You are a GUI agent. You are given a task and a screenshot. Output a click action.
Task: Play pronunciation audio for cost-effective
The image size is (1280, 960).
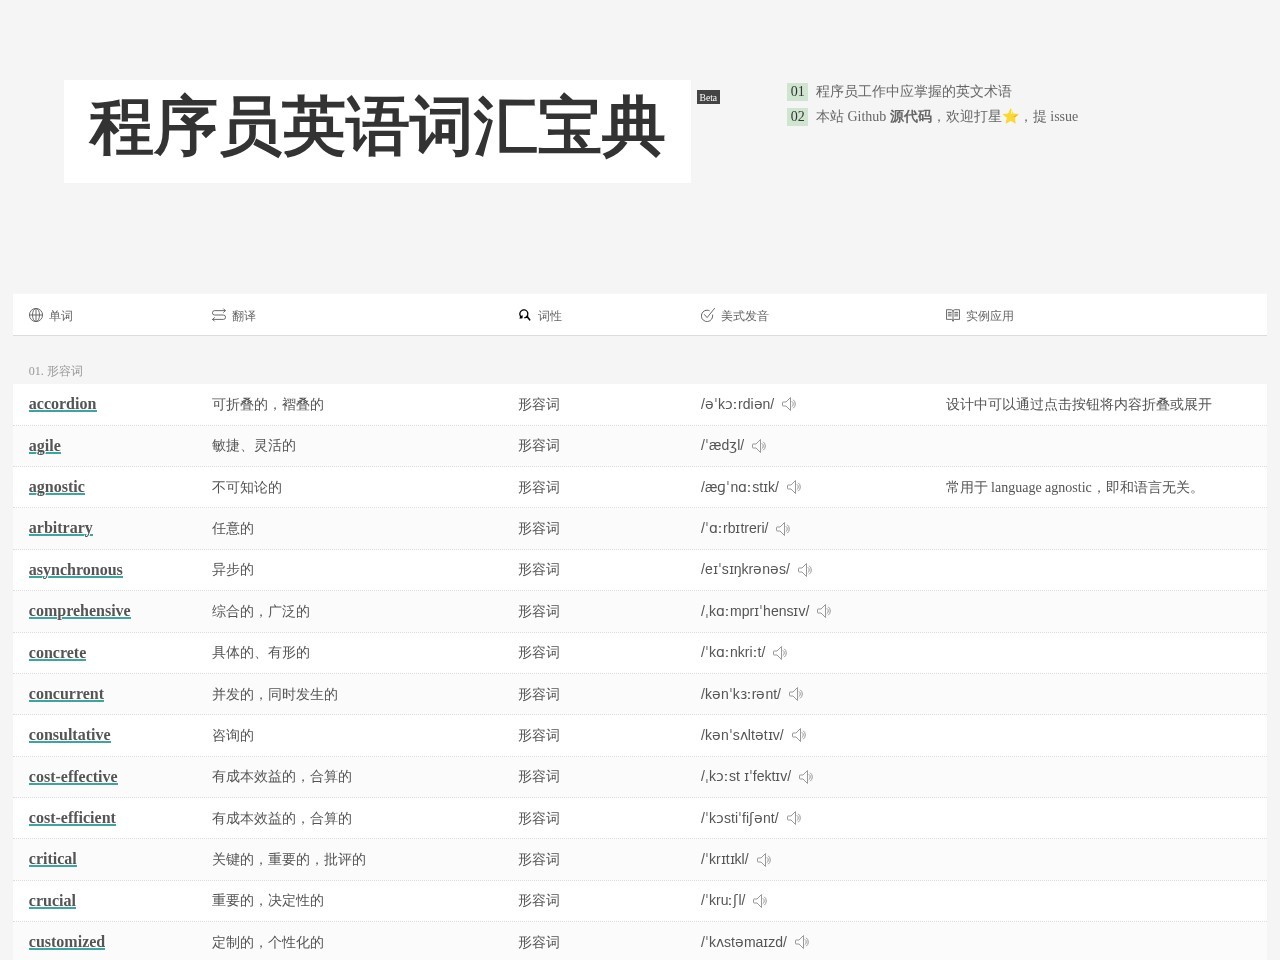[806, 777]
